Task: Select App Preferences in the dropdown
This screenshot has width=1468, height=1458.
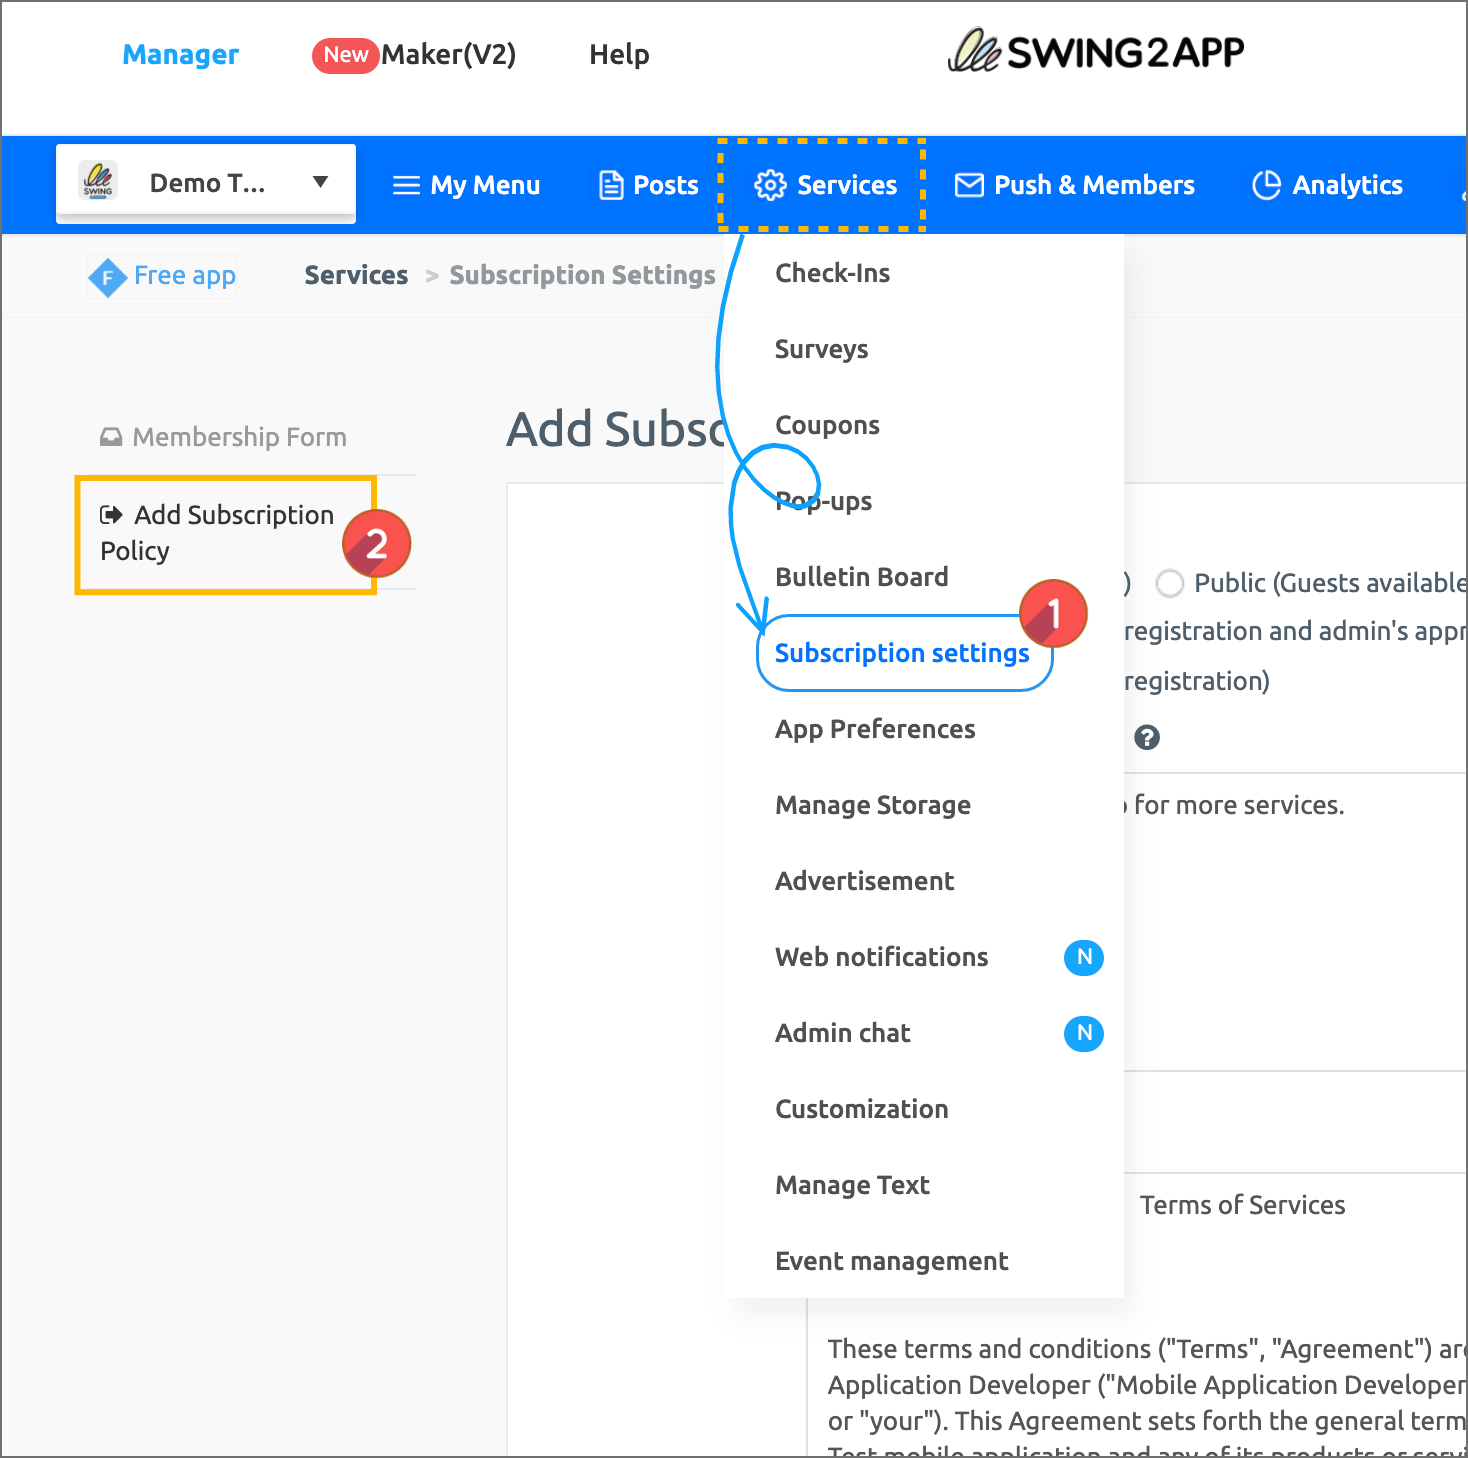Action: tap(875, 729)
